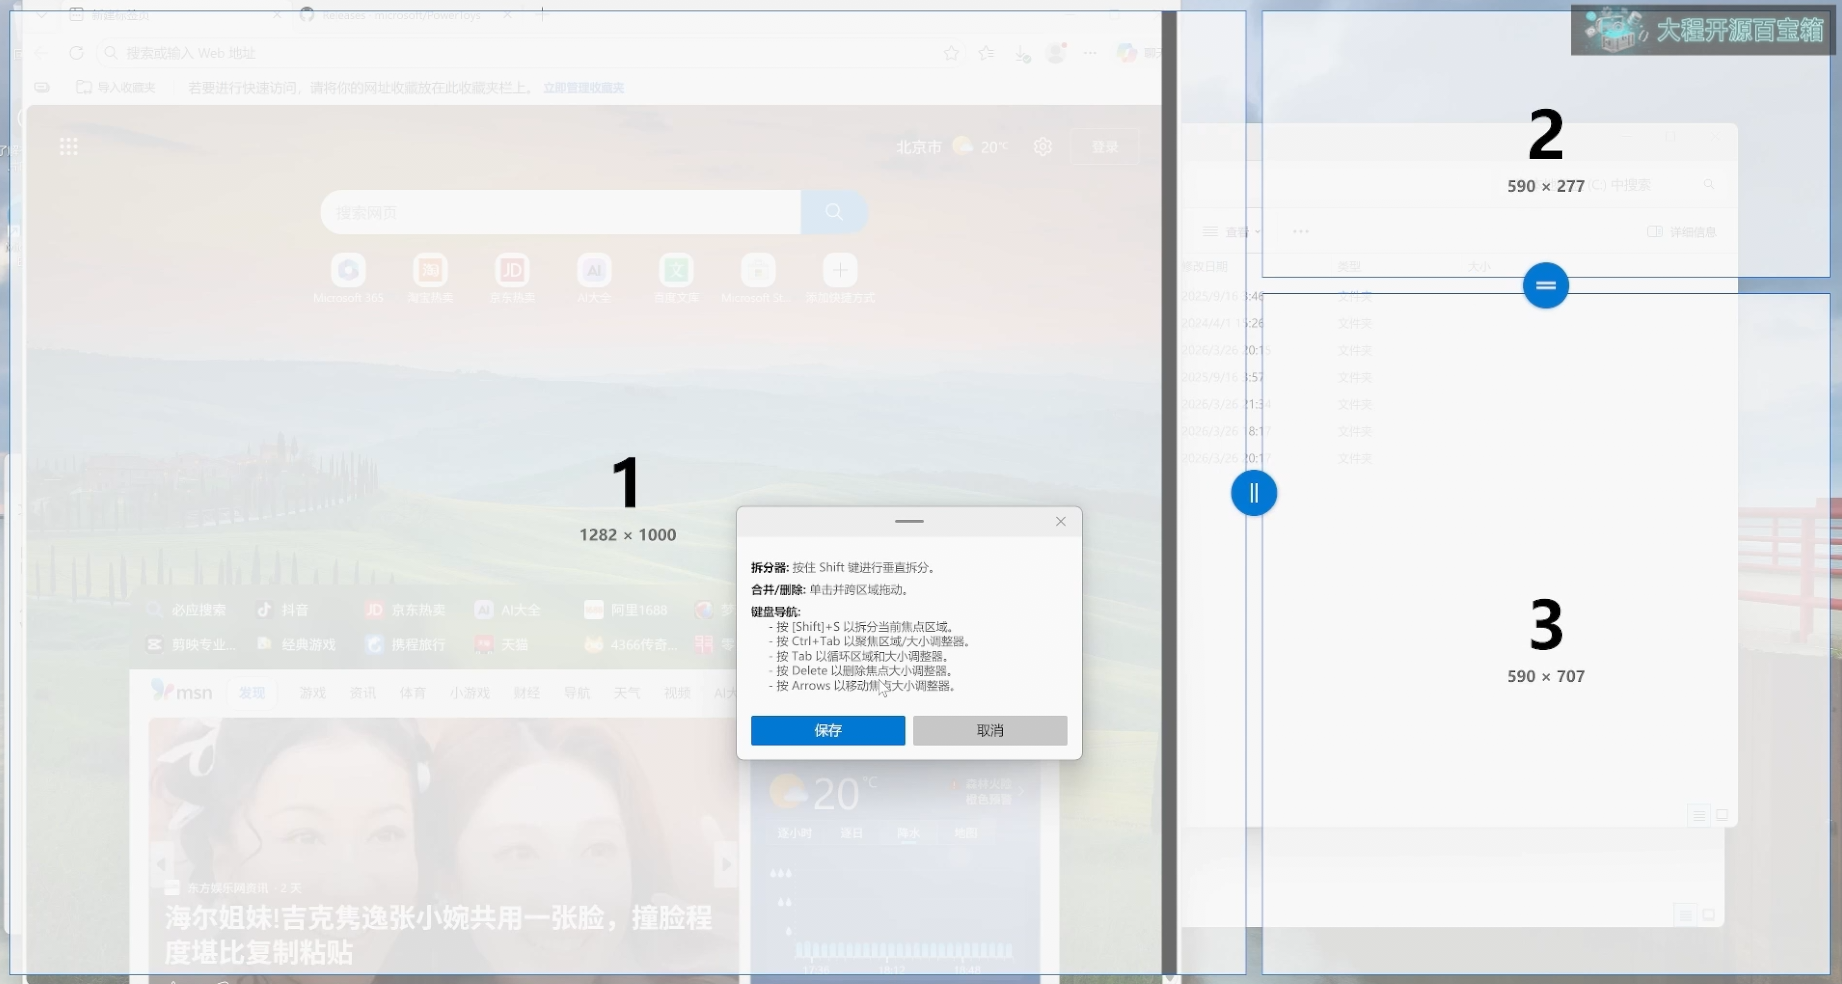The height and width of the screenshot is (984, 1842).
Task: Open the Microsoft Store shortcut tile
Action: [758, 278]
